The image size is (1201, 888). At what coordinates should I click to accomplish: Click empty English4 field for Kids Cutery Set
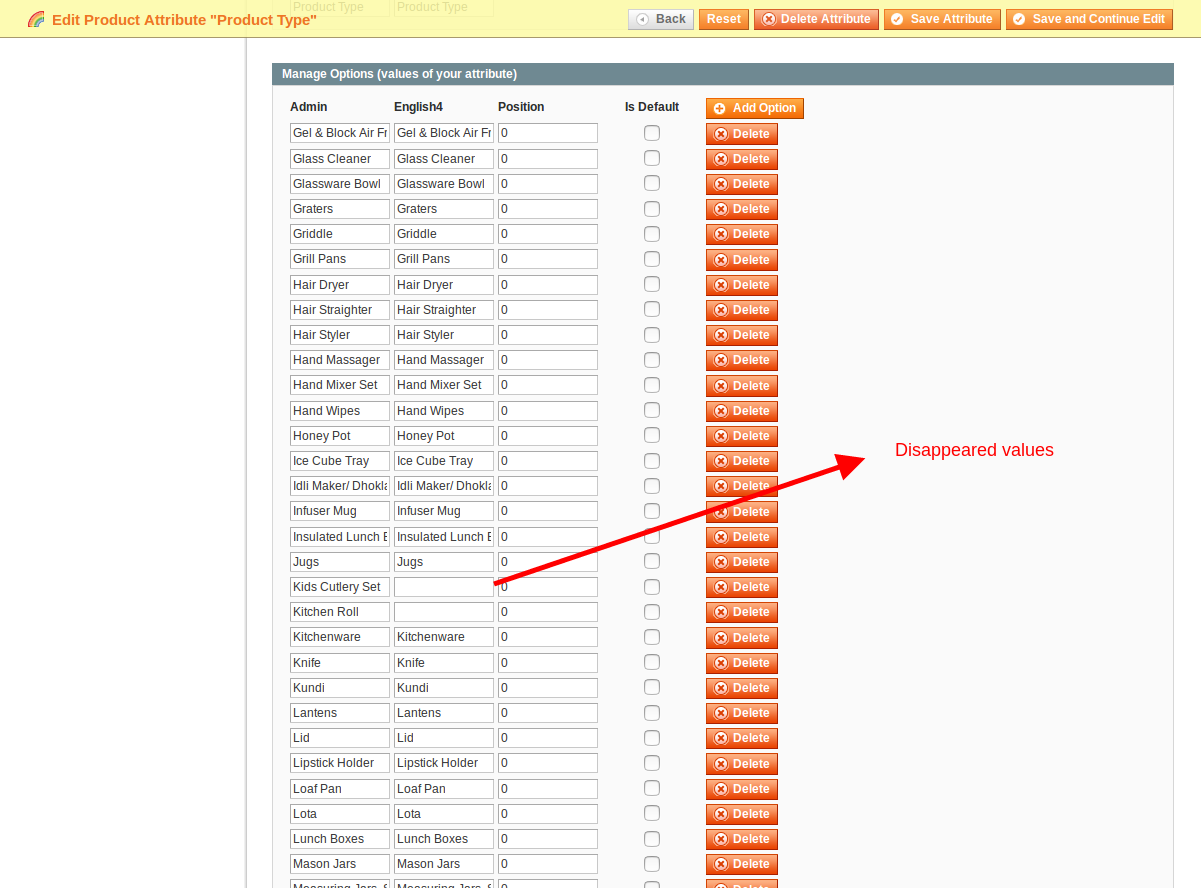443,587
